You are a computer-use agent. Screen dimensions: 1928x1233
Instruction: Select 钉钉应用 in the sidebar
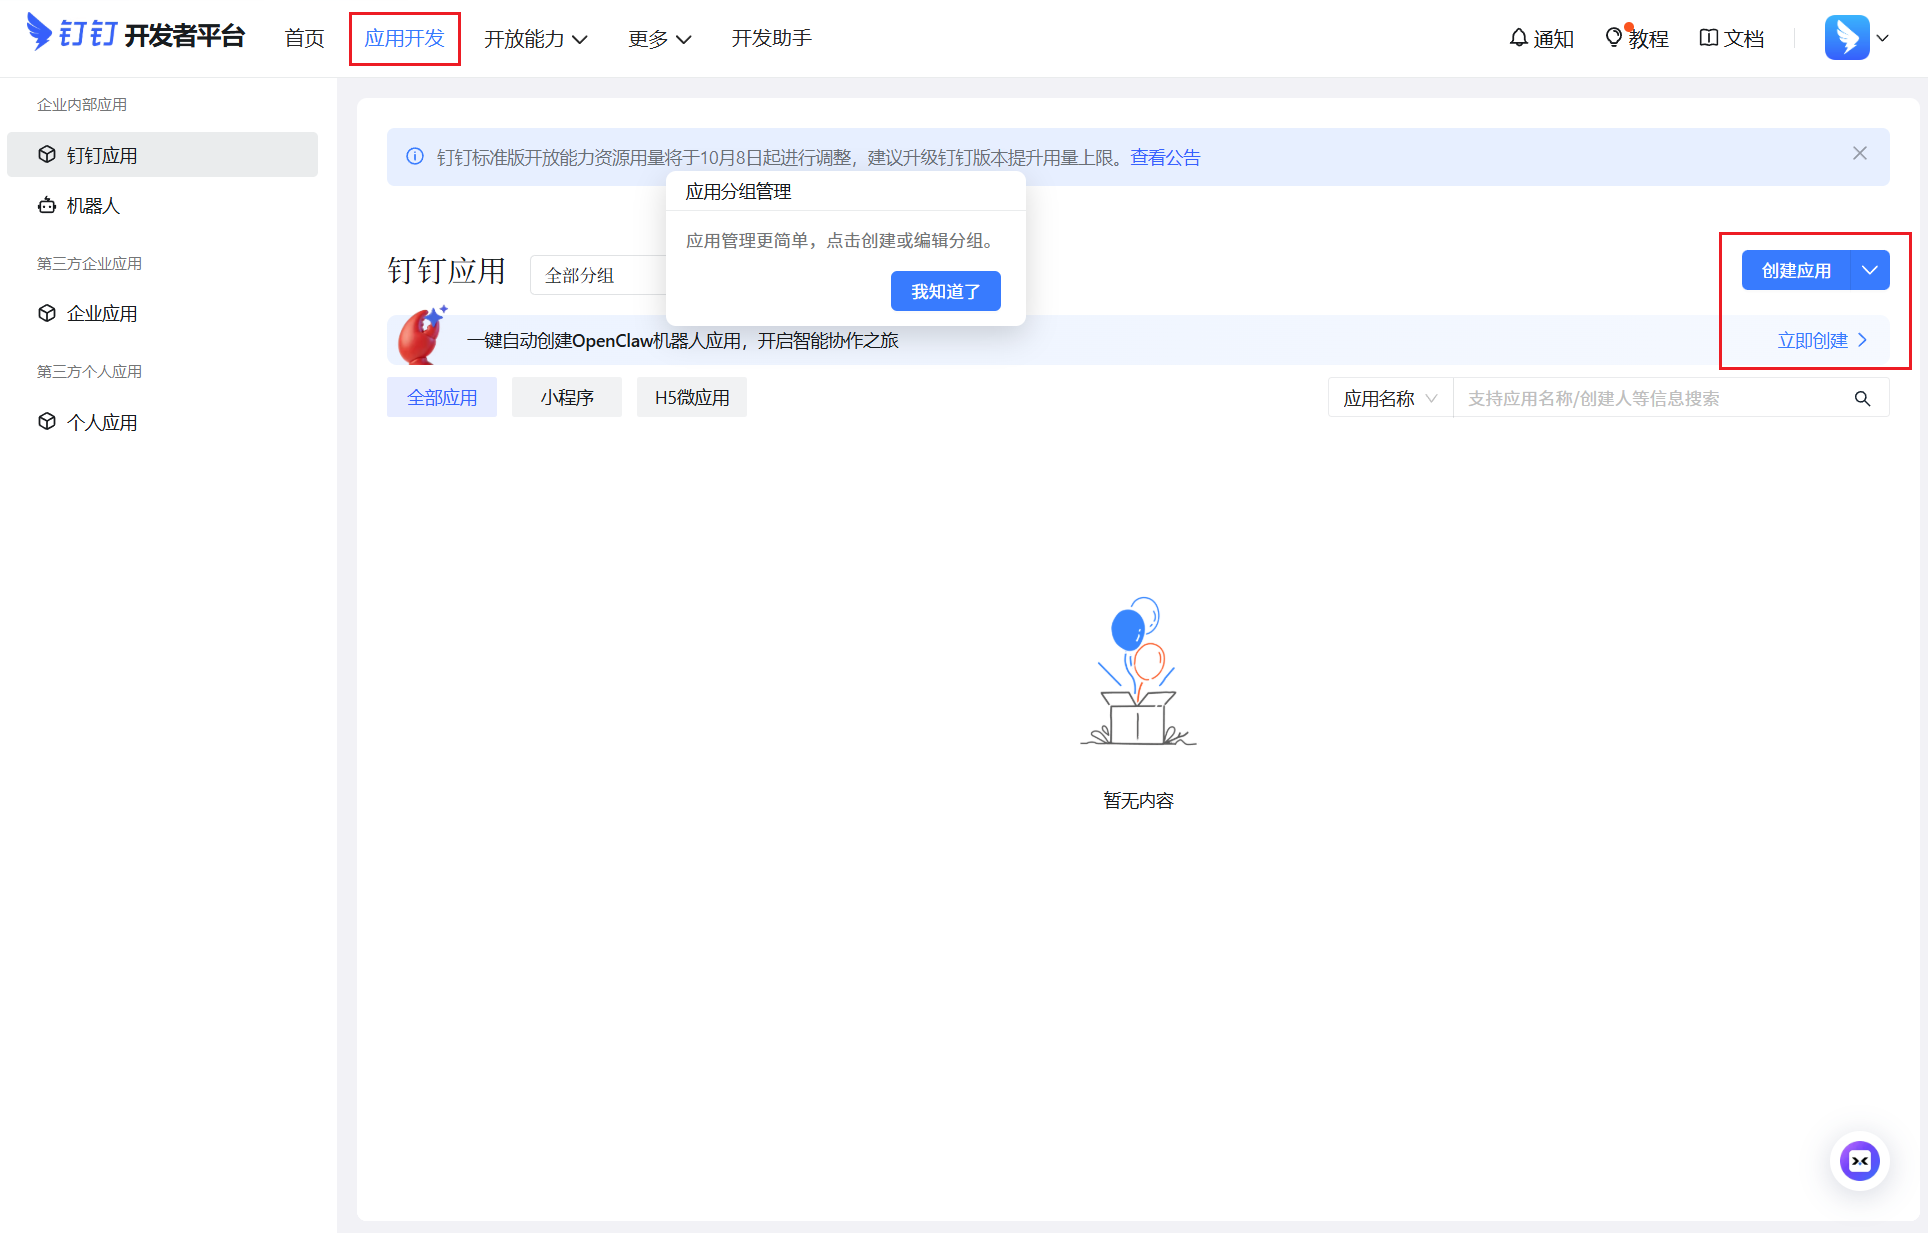click(x=101, y=154)
